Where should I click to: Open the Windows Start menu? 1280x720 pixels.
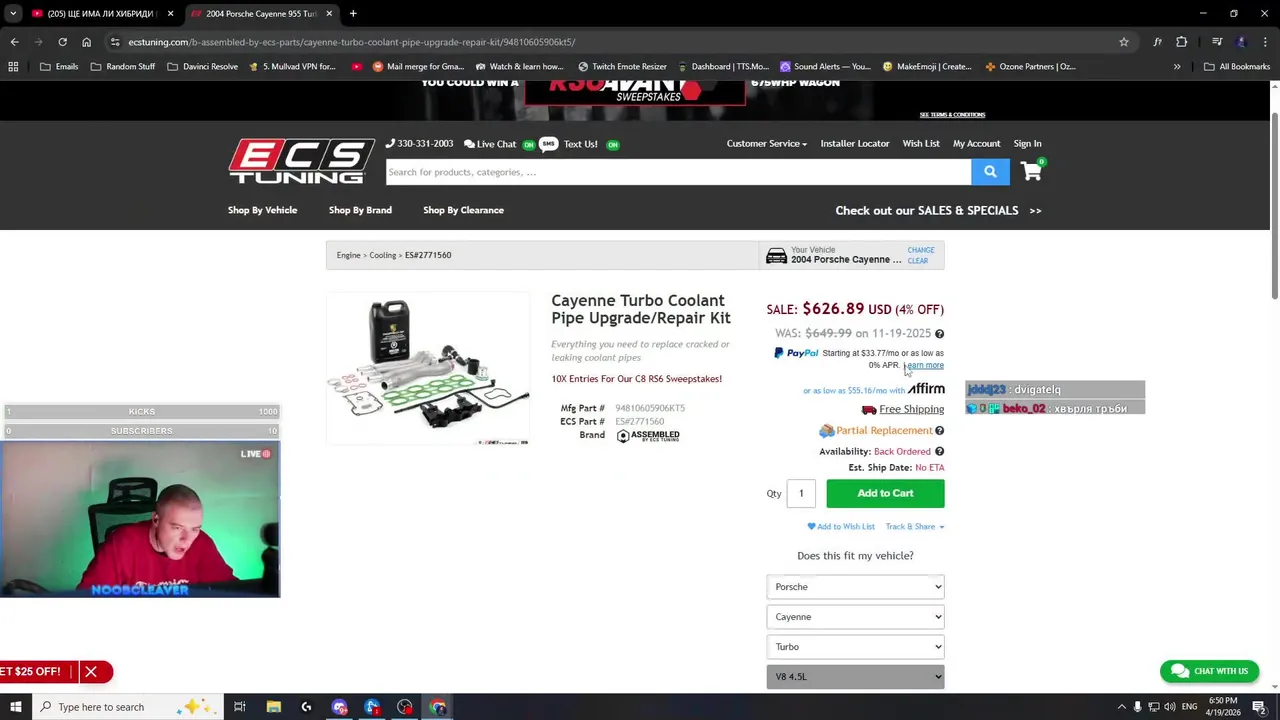pos(15,707)
